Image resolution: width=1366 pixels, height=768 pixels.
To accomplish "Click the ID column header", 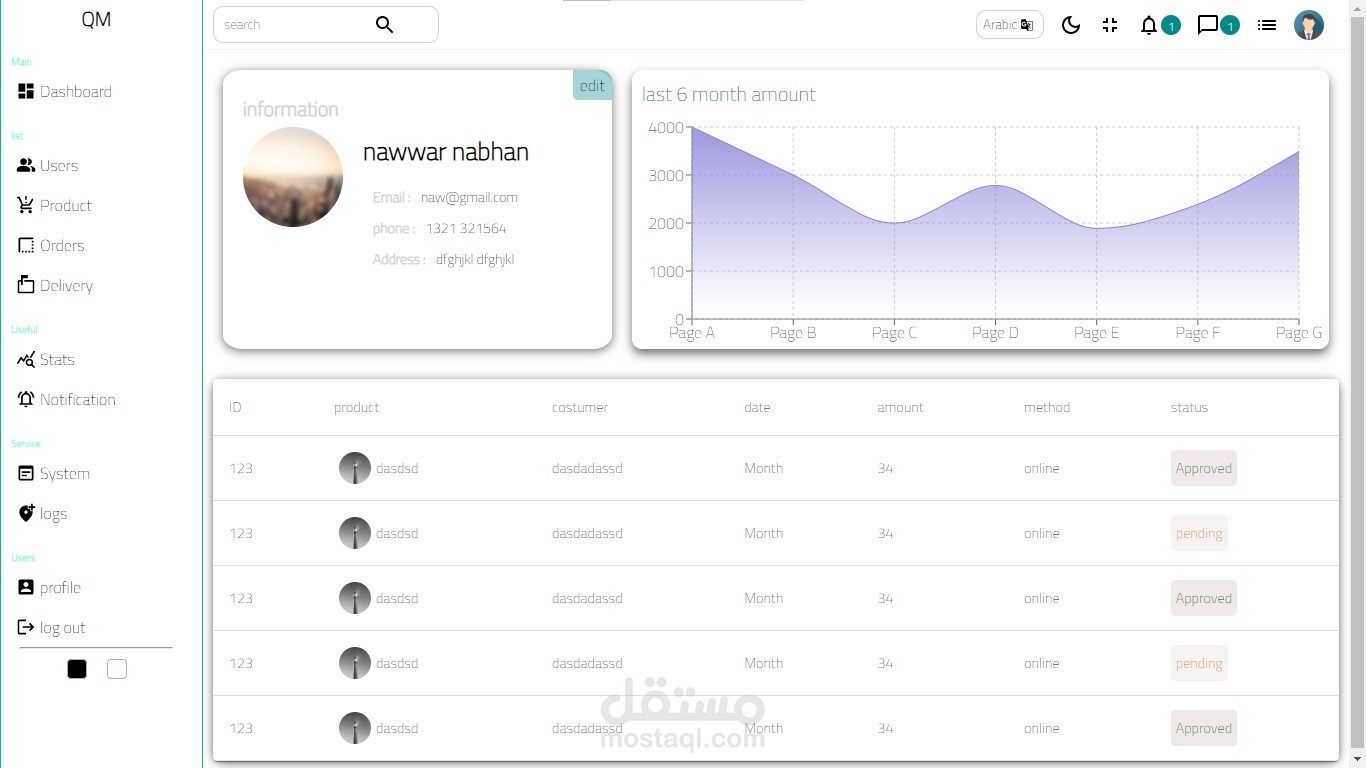I will coord(235,408).
